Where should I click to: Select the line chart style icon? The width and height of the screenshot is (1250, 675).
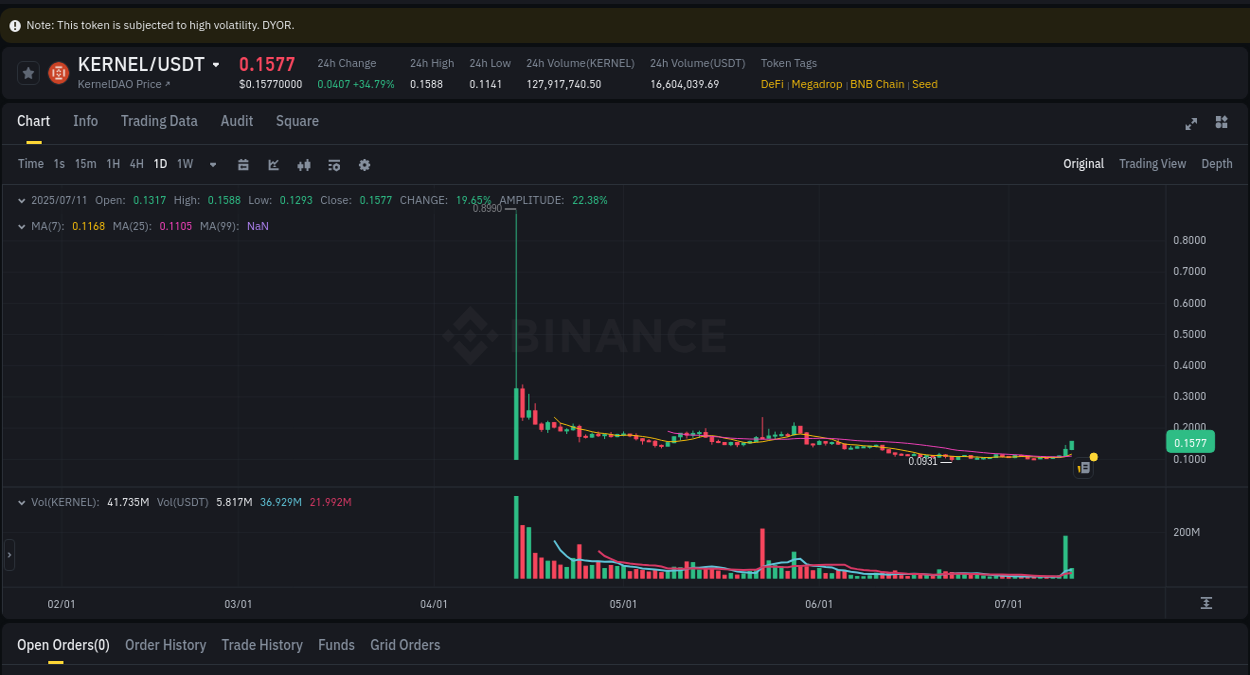pos(273,164)
